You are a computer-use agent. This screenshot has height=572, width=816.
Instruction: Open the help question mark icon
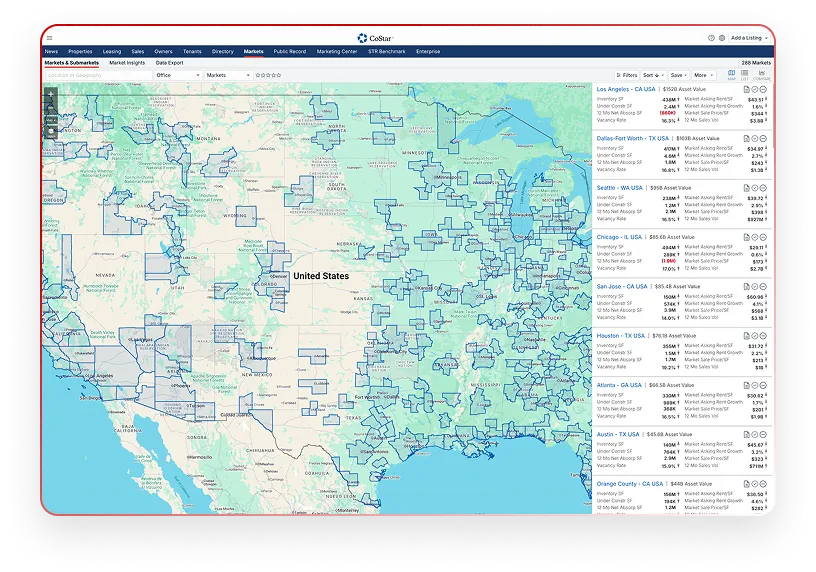click(711, 38)
